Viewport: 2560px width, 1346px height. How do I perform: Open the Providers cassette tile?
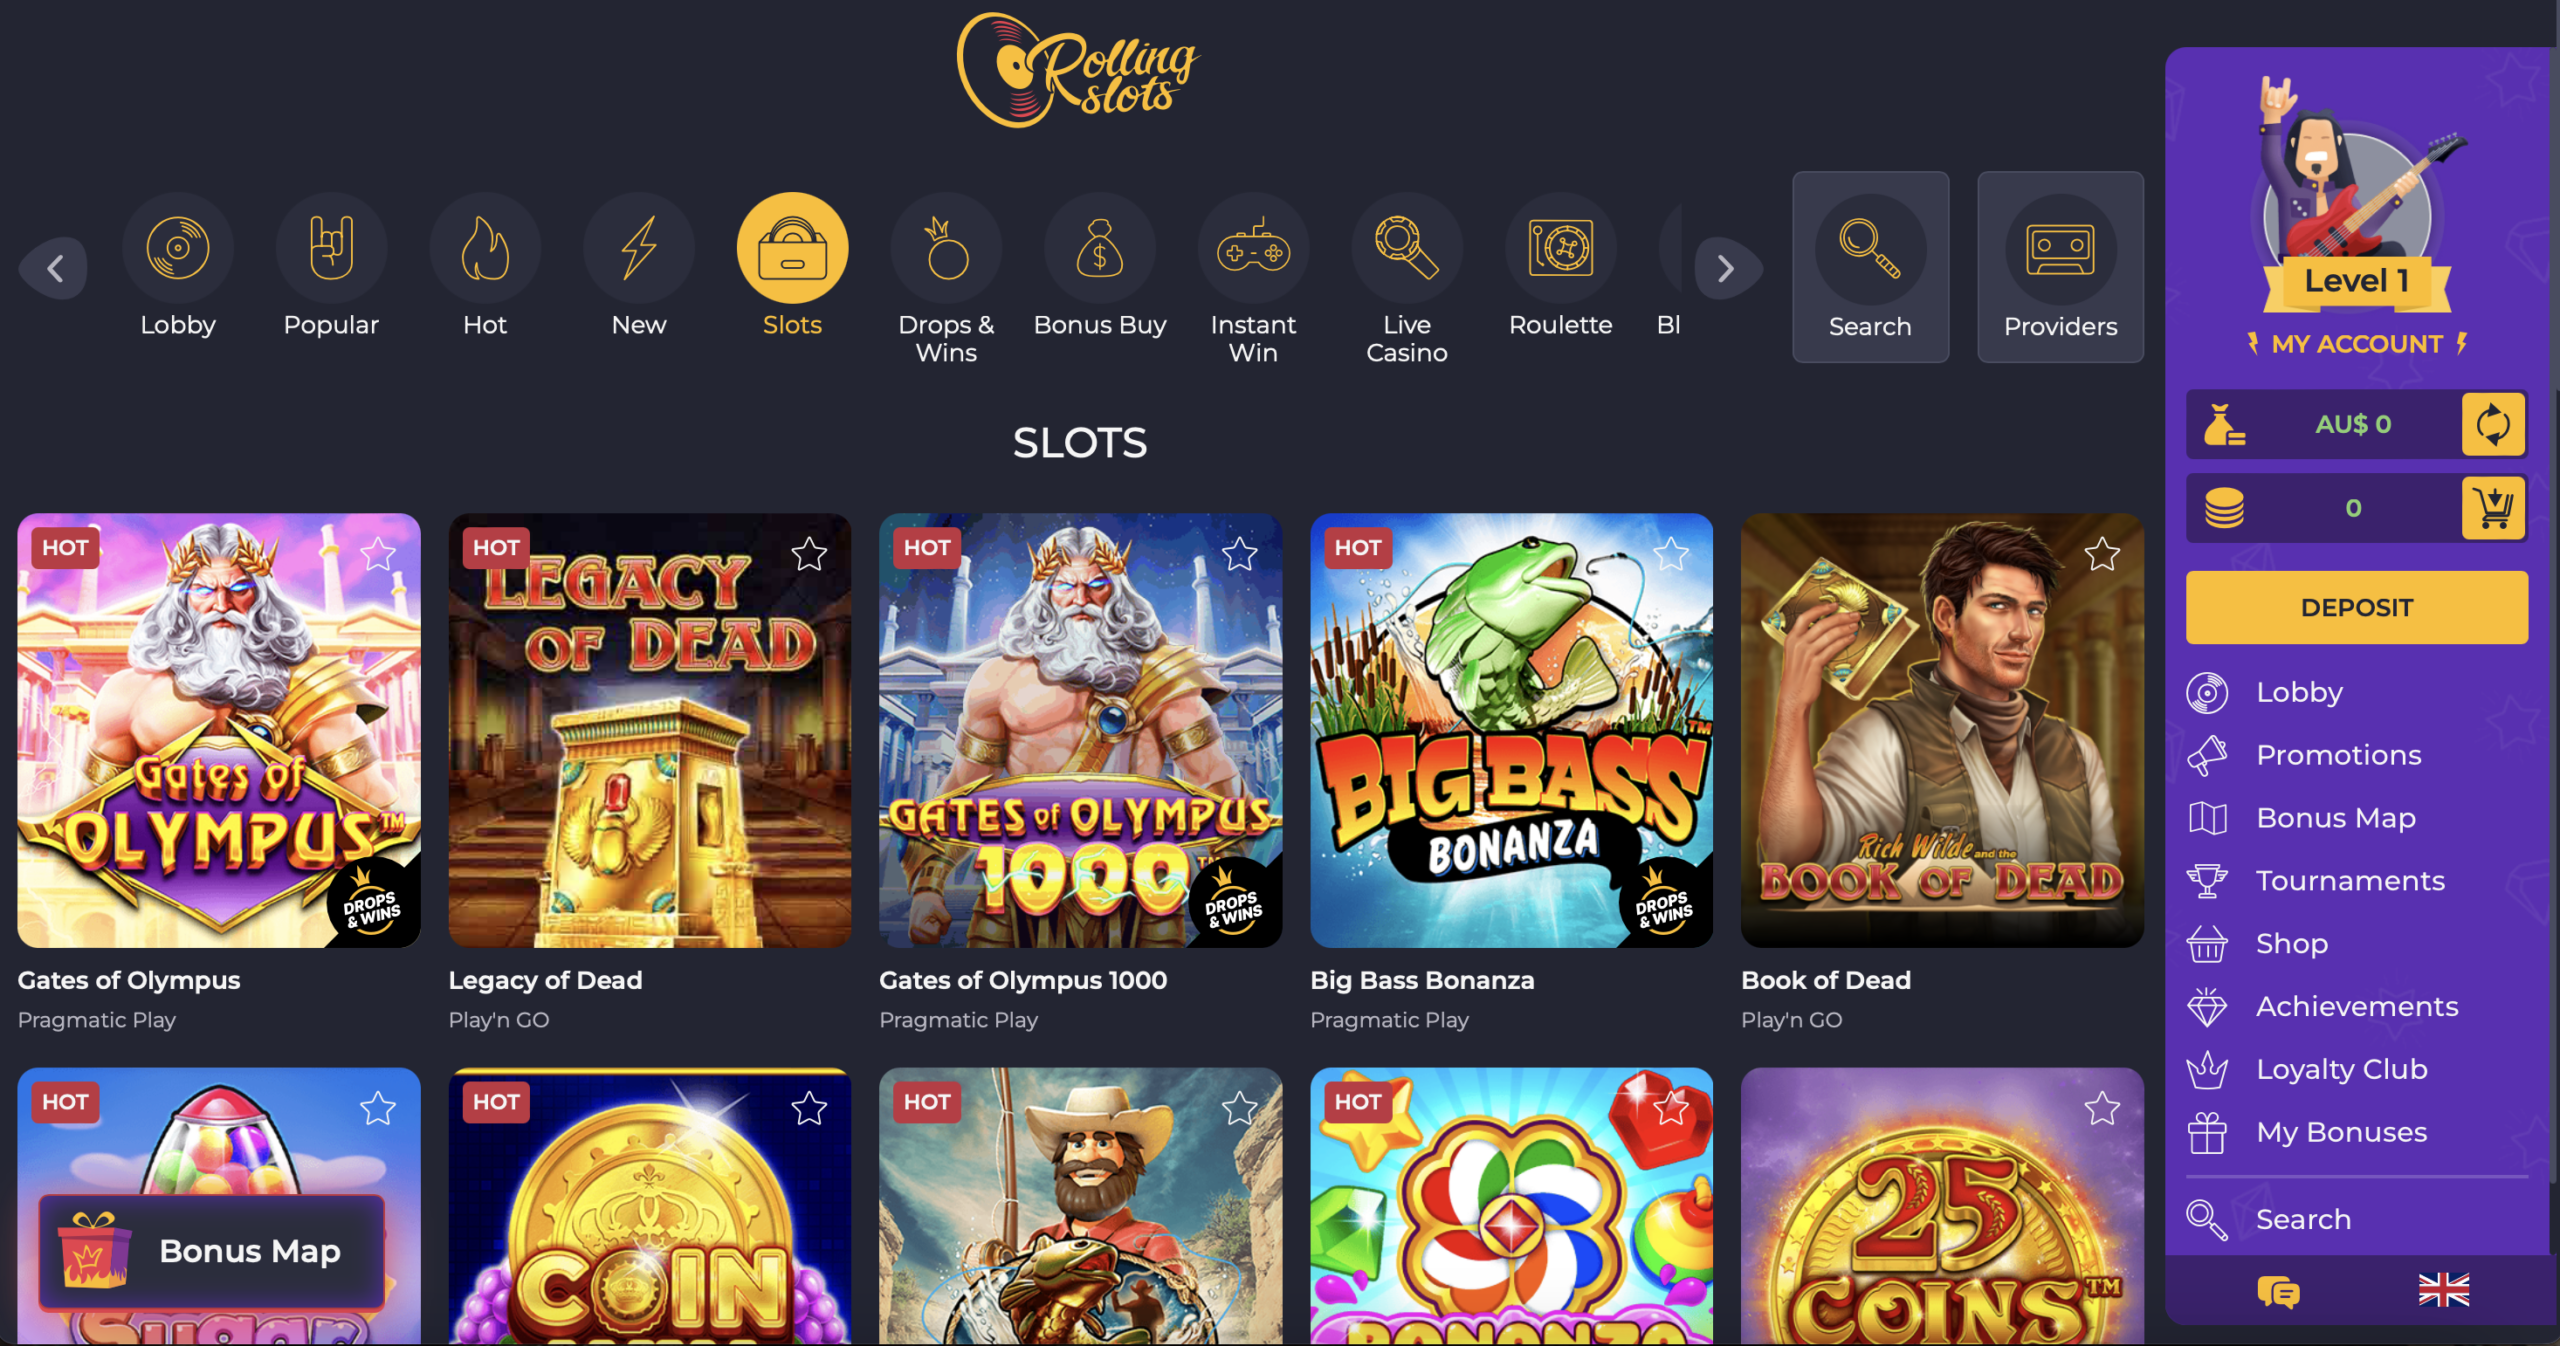click(2060, 267)
